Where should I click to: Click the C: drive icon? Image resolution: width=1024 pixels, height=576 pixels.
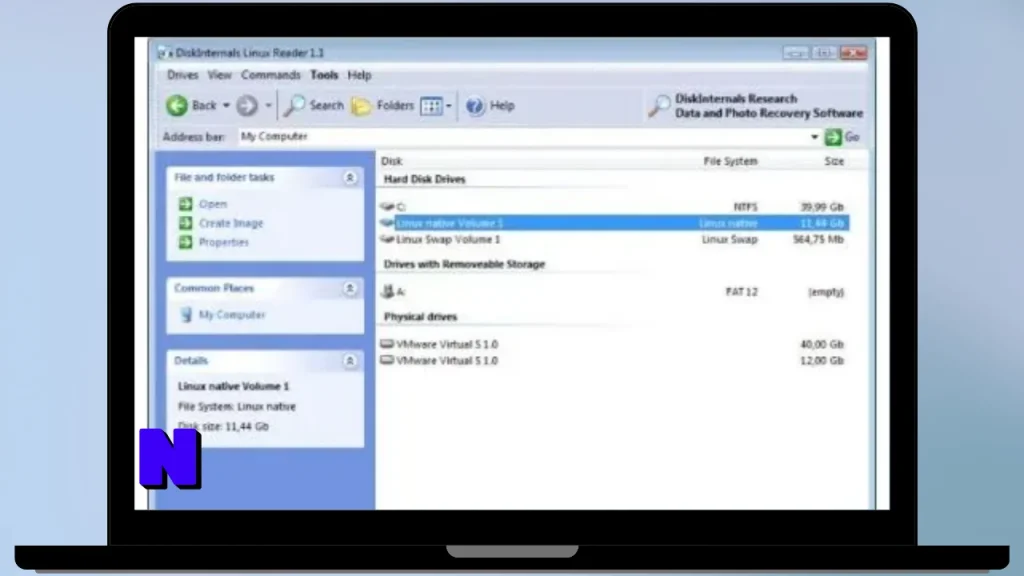click(x=387, y=207)
